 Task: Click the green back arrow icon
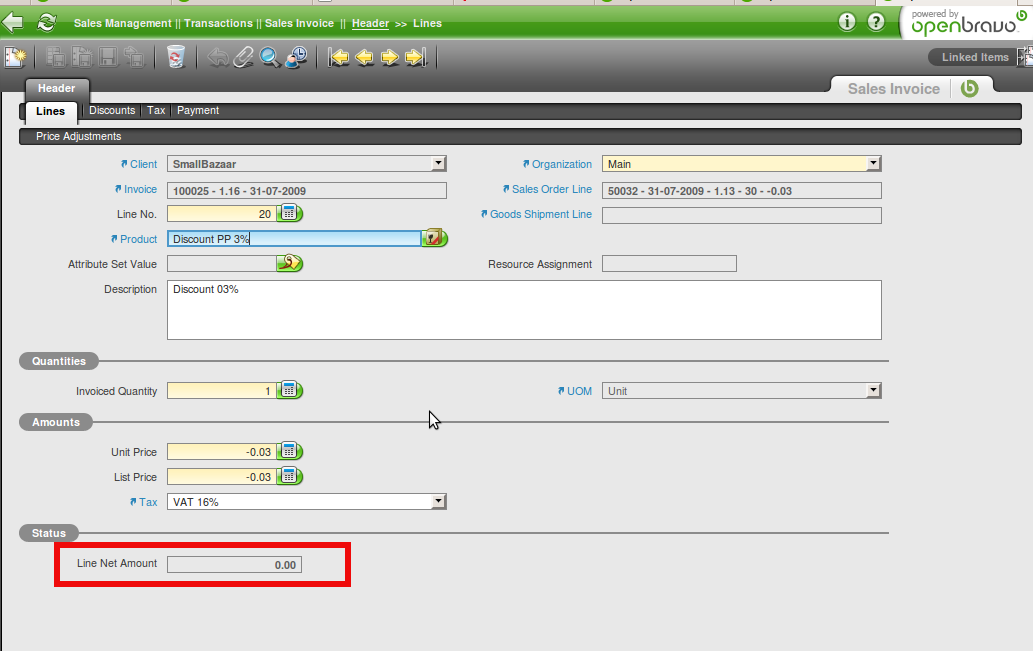point(14,22)
